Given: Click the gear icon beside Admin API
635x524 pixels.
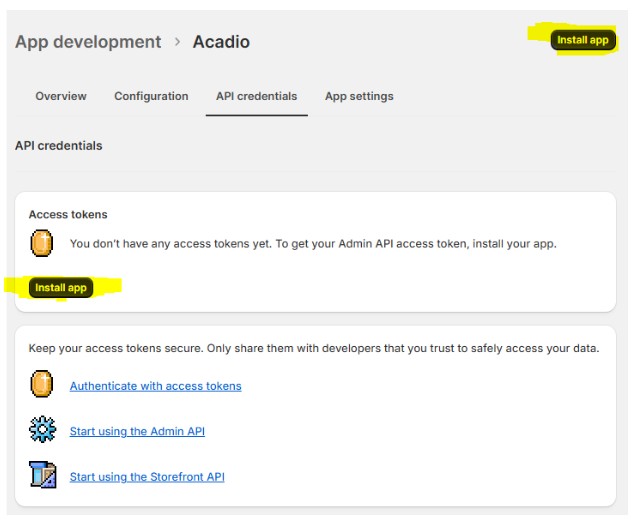Looking at the screenshot, I should point(43,429).
